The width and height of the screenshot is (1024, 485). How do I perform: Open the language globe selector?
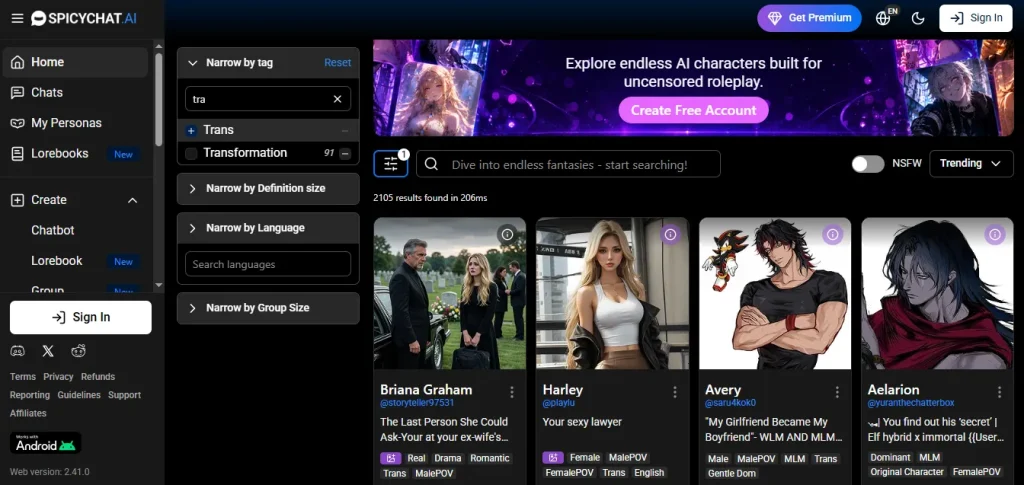tap(884, 18)
